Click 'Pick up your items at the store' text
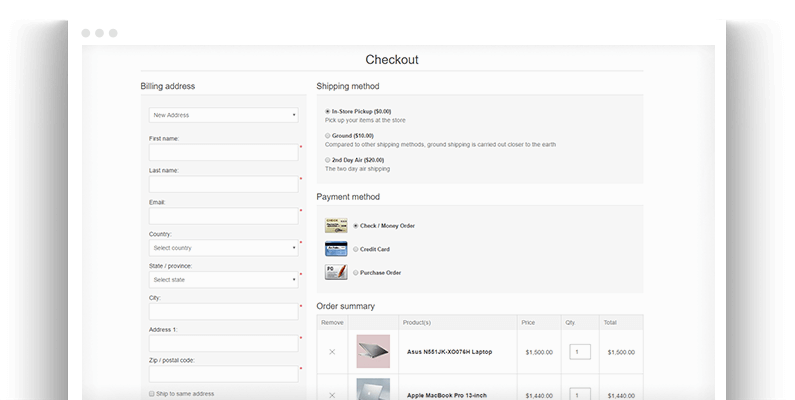Screen dimensions: 795x400 [365, 120]
